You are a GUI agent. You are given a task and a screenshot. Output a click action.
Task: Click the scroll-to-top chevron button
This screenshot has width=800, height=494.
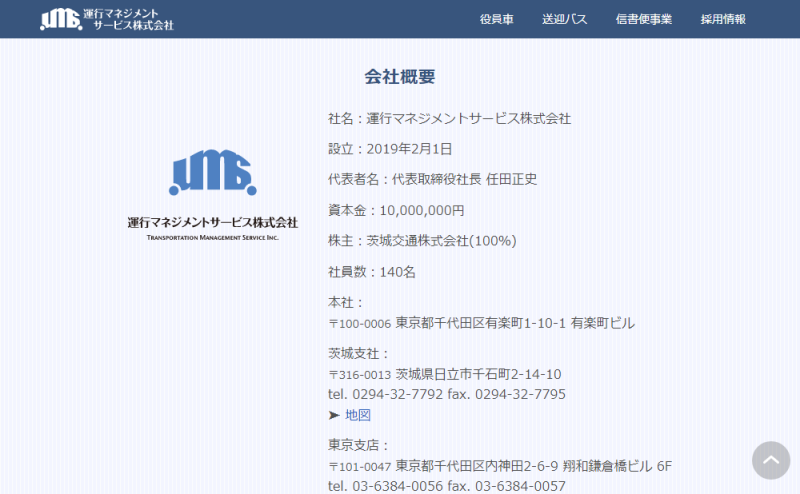pos(771,460)
